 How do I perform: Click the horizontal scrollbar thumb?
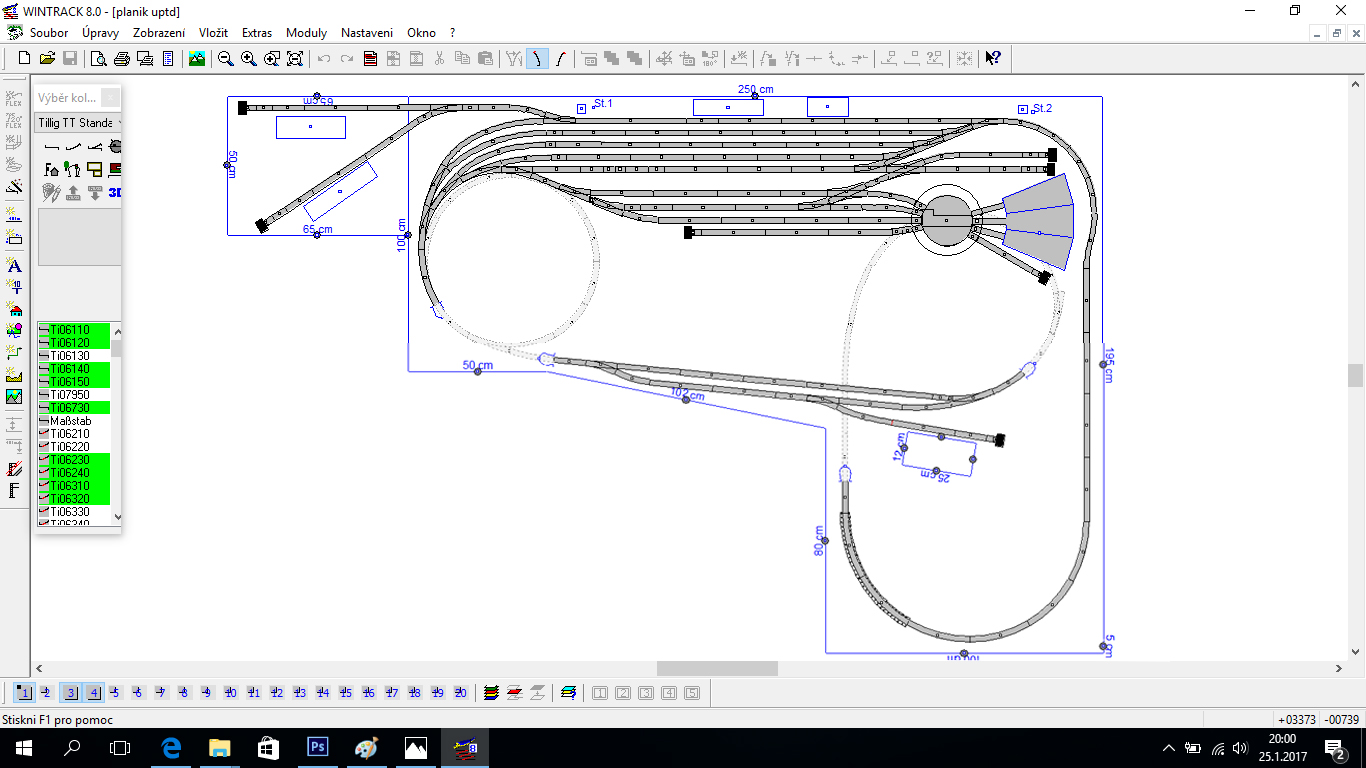click(716, 668)
